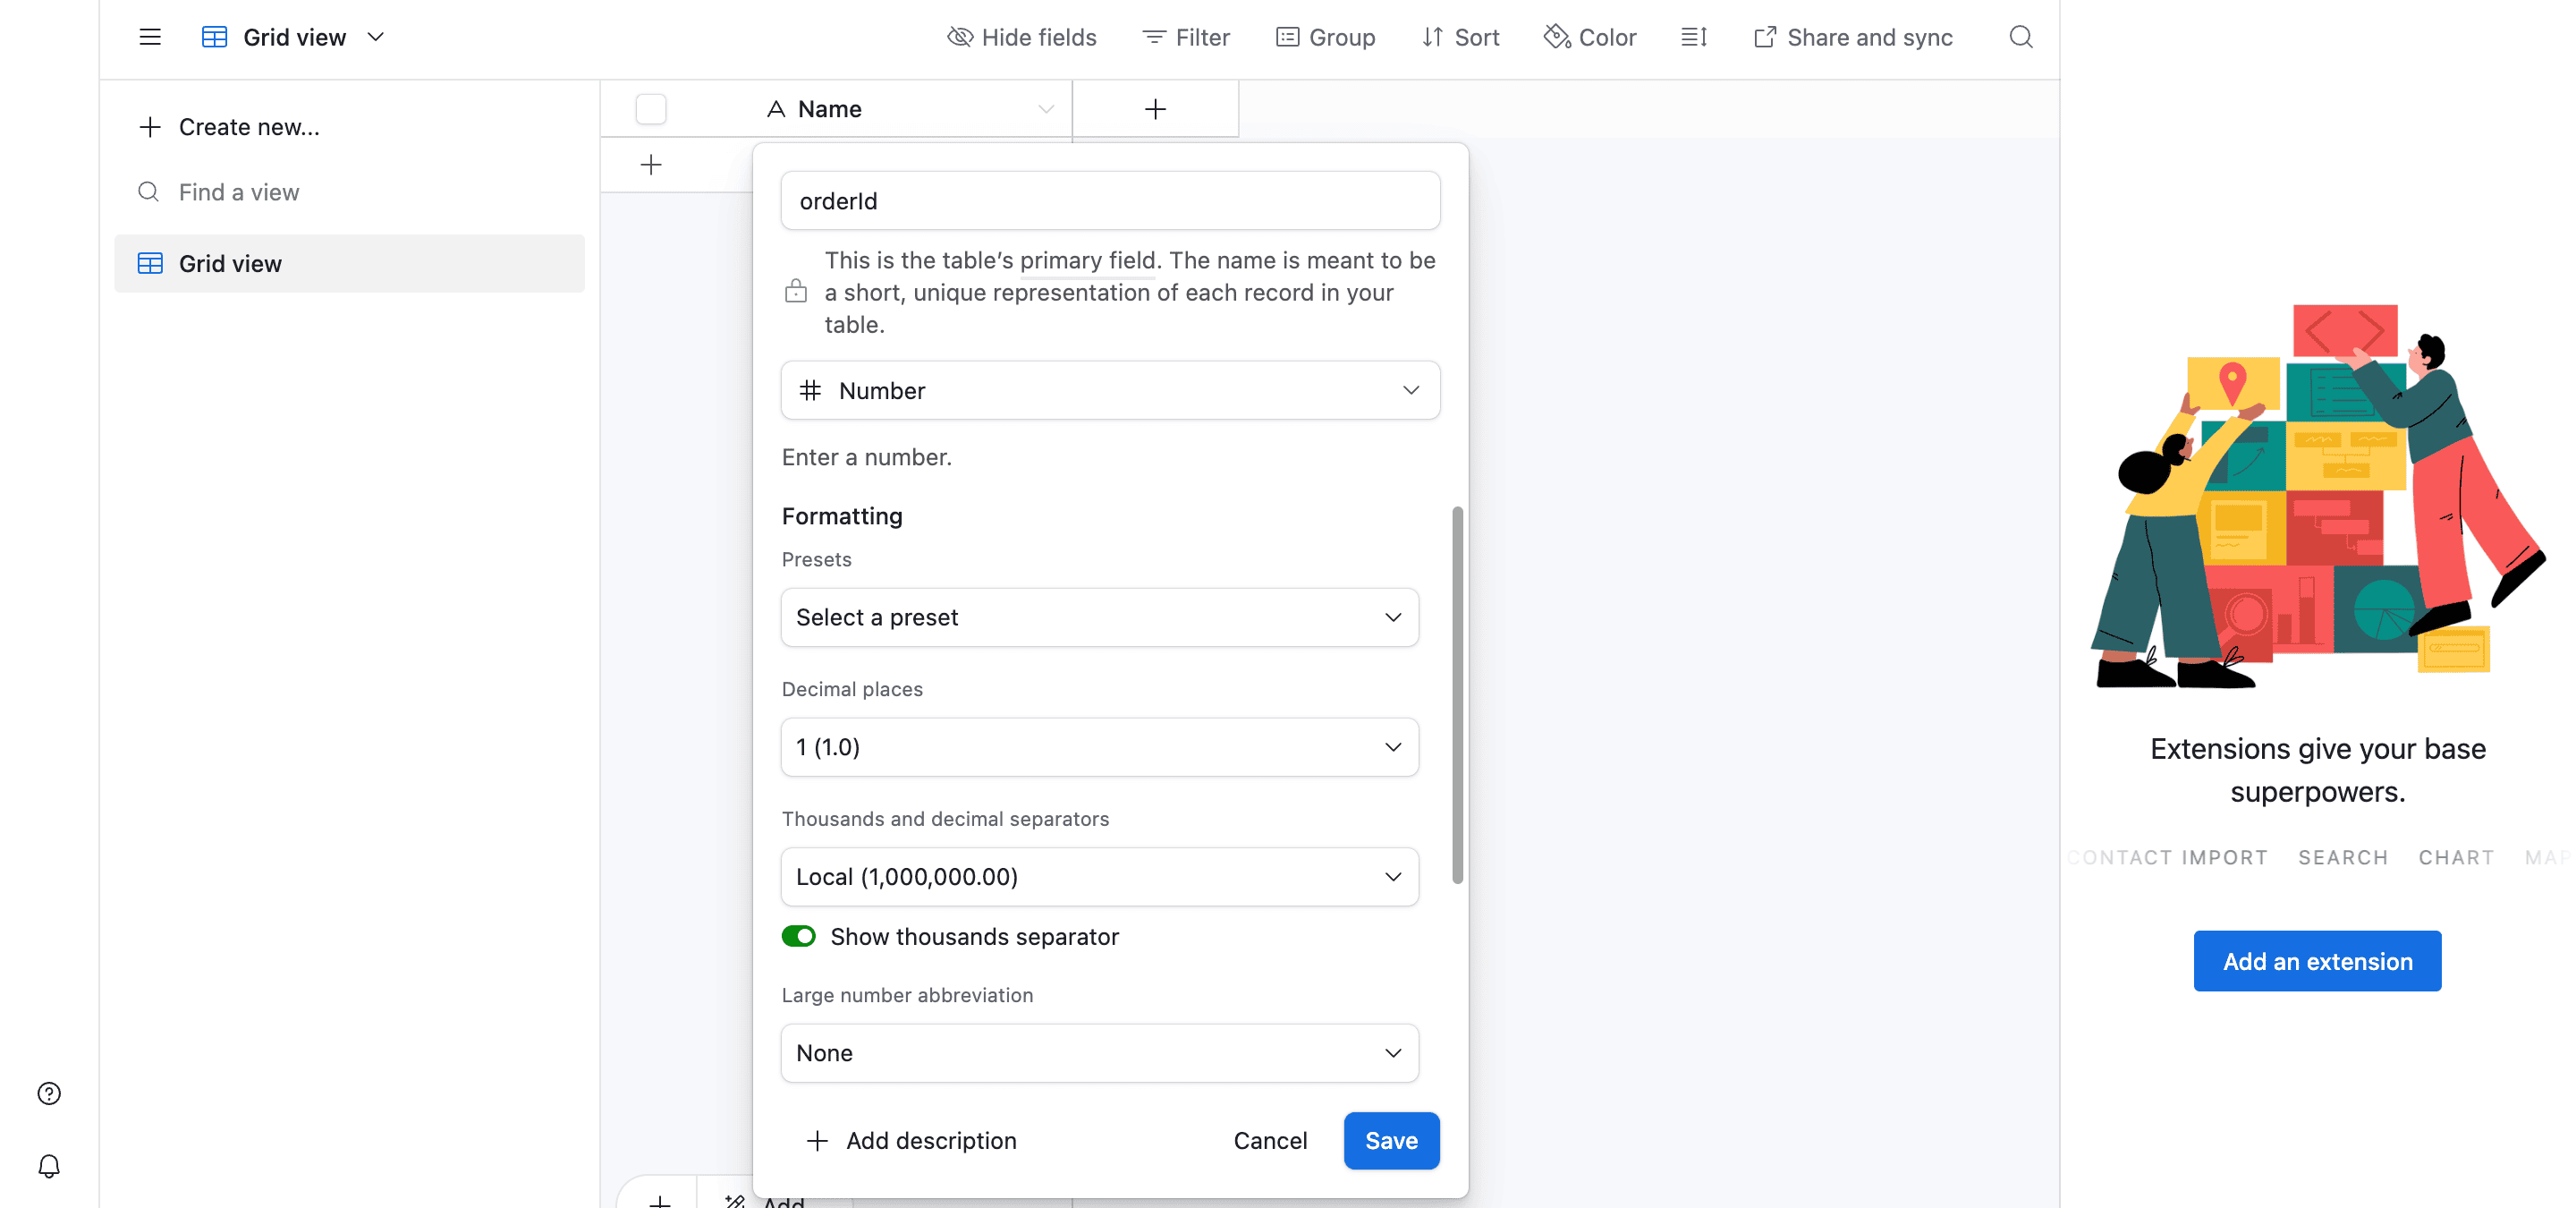Screen dimensions: 2576x1208
Task: Open the Decimal places dropdown
Action: coord(1099,747)
